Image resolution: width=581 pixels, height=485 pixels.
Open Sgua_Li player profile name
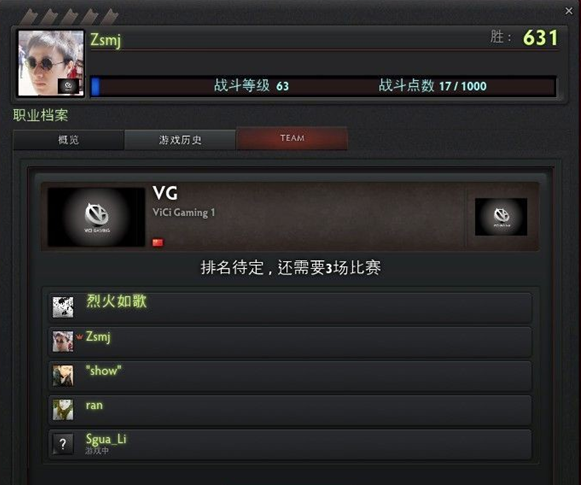tap(106, 439)
